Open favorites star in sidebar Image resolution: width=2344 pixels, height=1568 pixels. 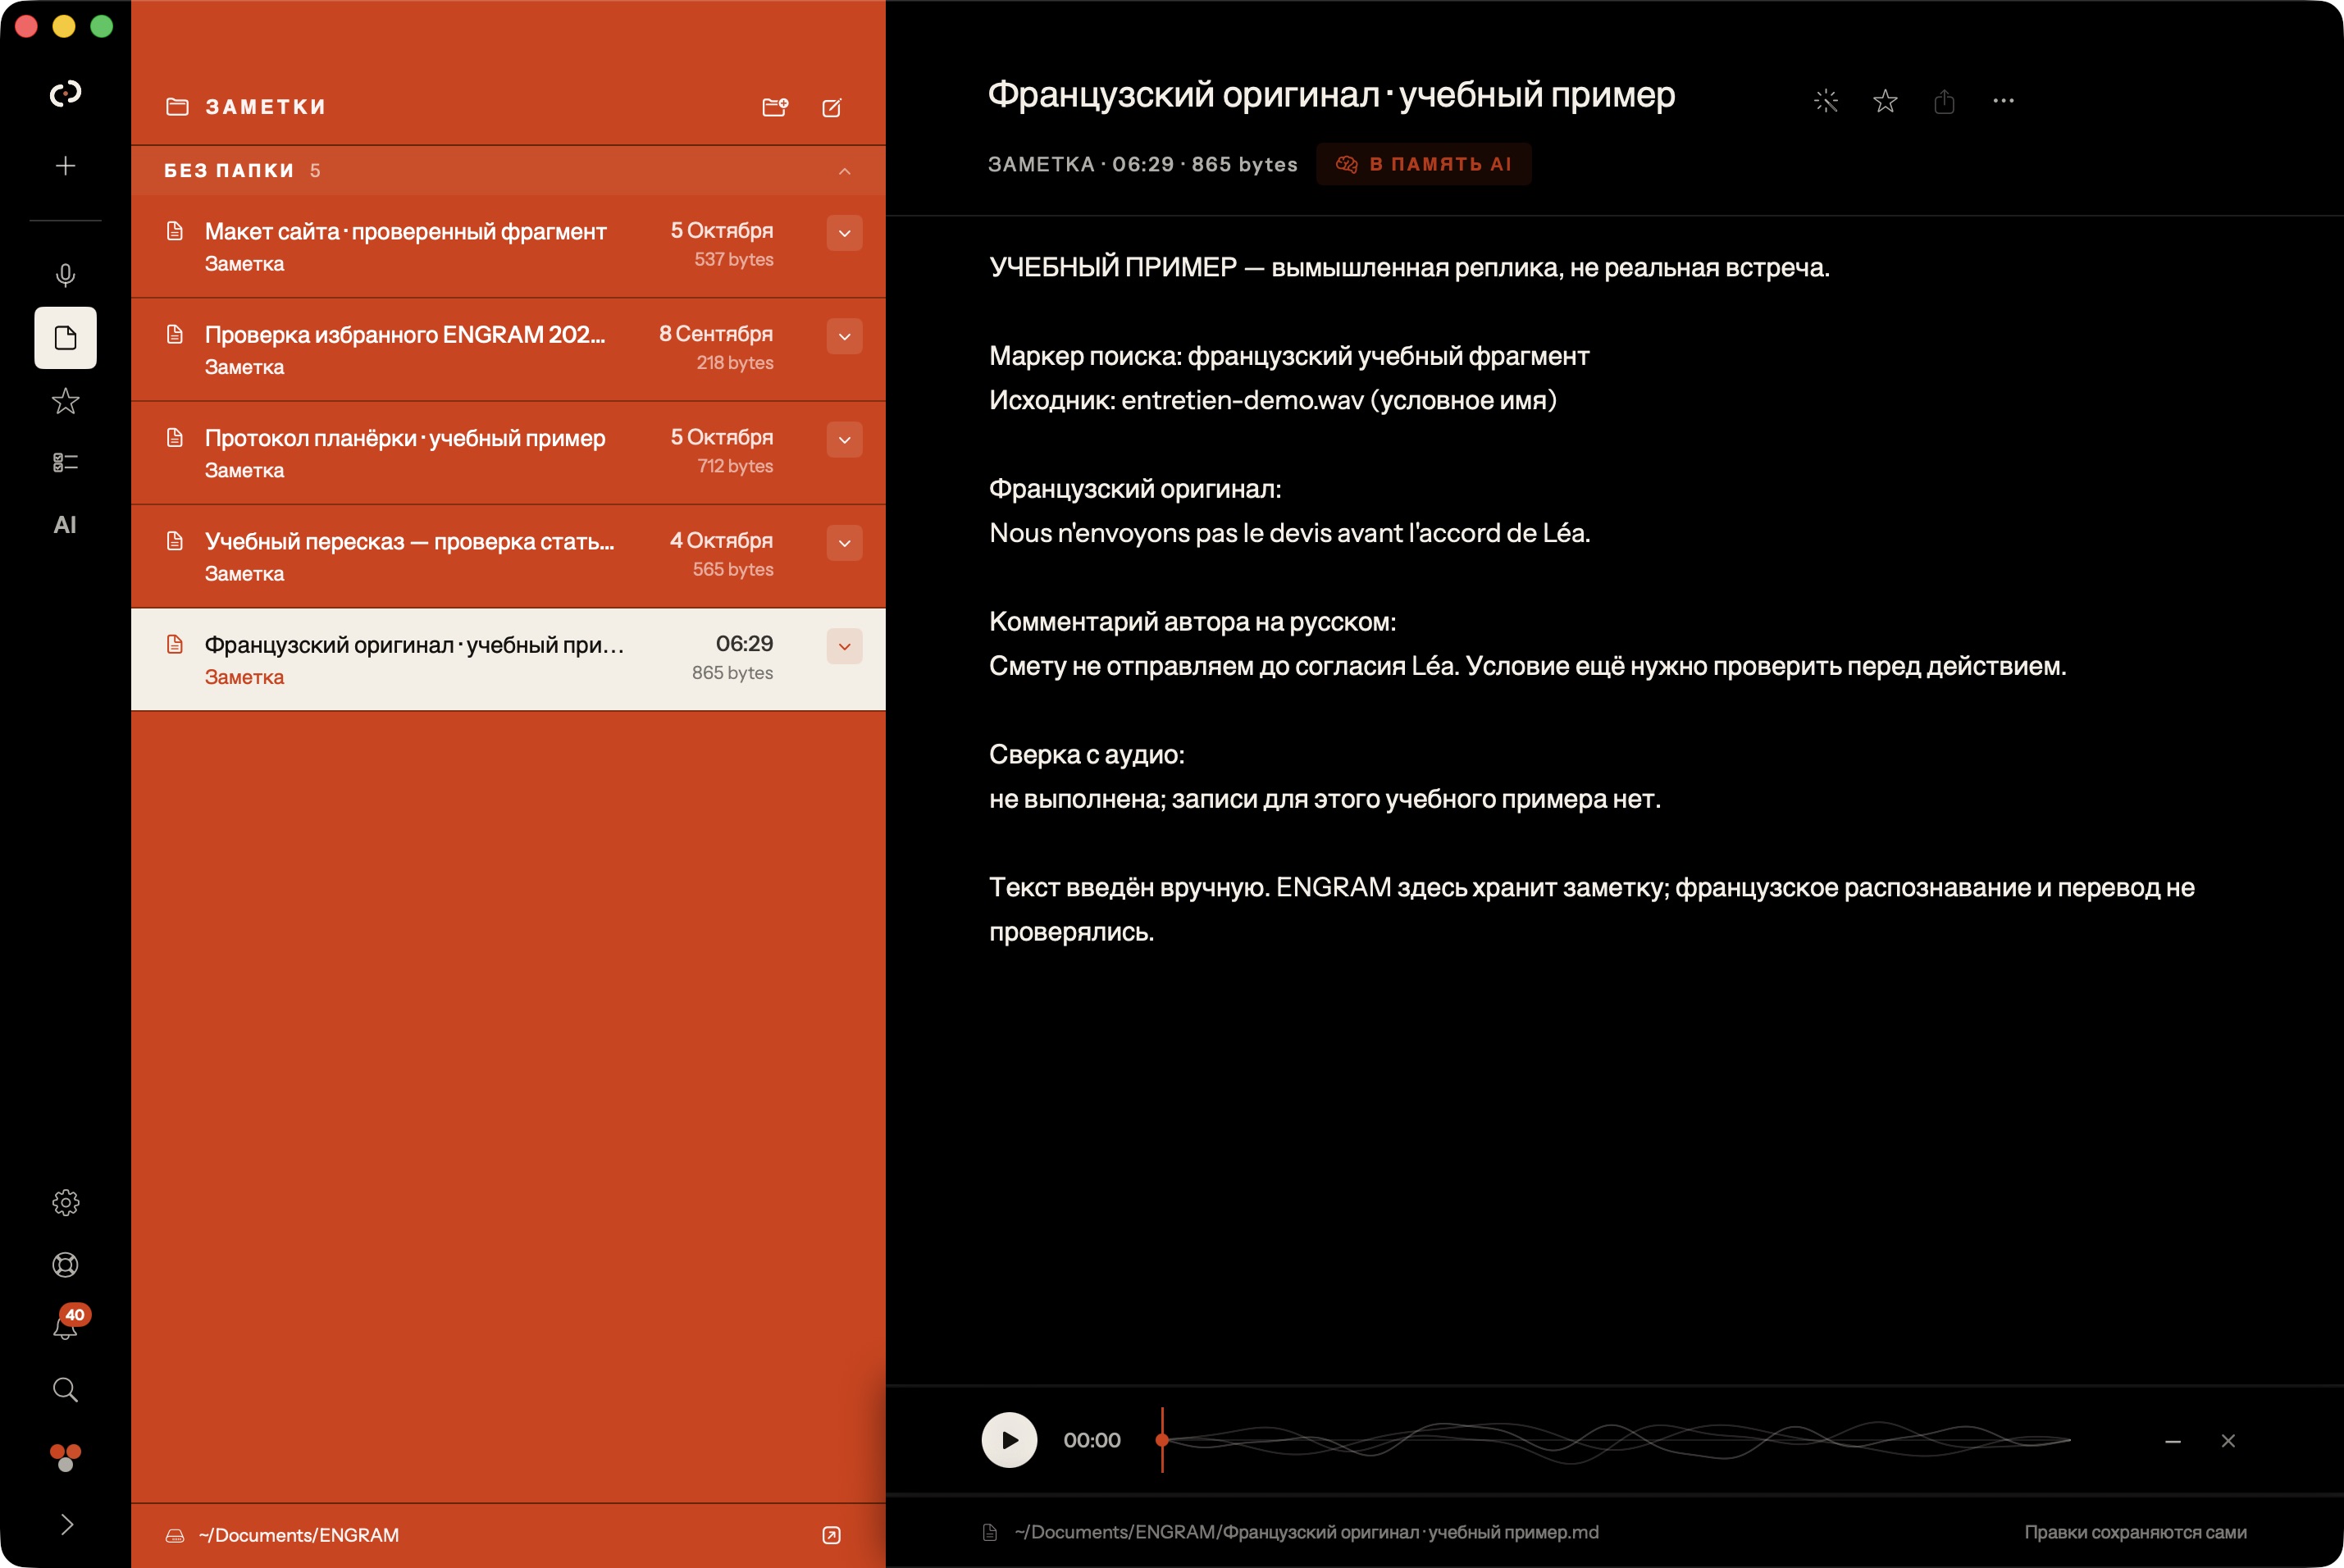[x=65, y=401]
